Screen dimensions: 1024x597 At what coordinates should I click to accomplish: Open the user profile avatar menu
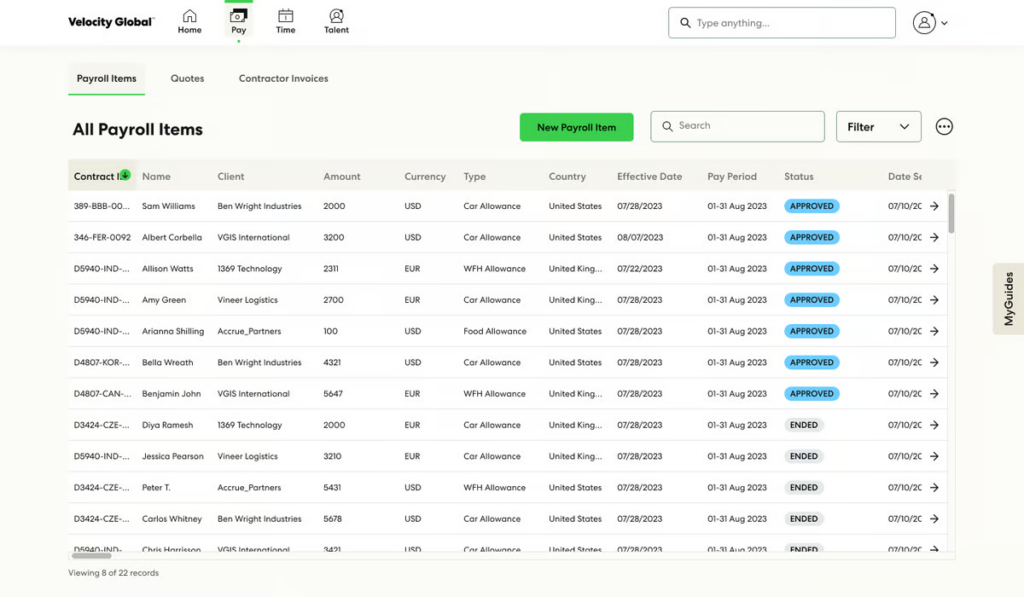930,23
